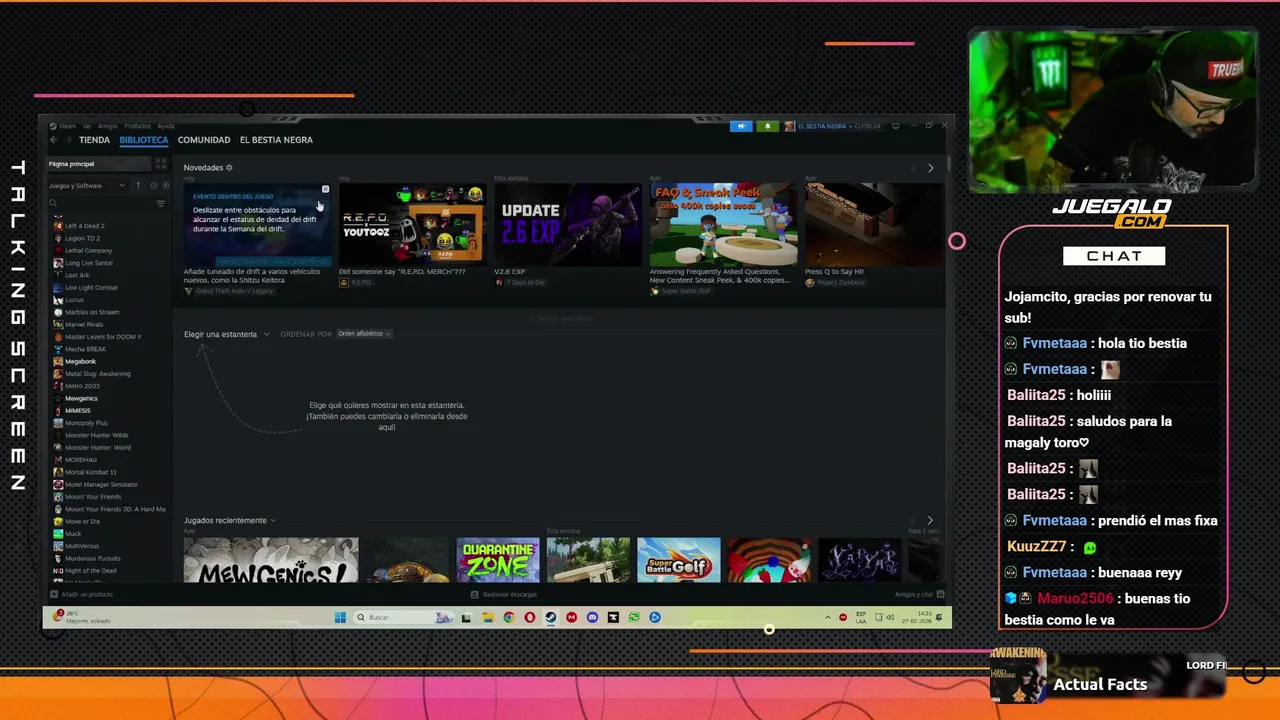
Task: Click Windows taskbar Buscar search box
Action: point(404,617)
